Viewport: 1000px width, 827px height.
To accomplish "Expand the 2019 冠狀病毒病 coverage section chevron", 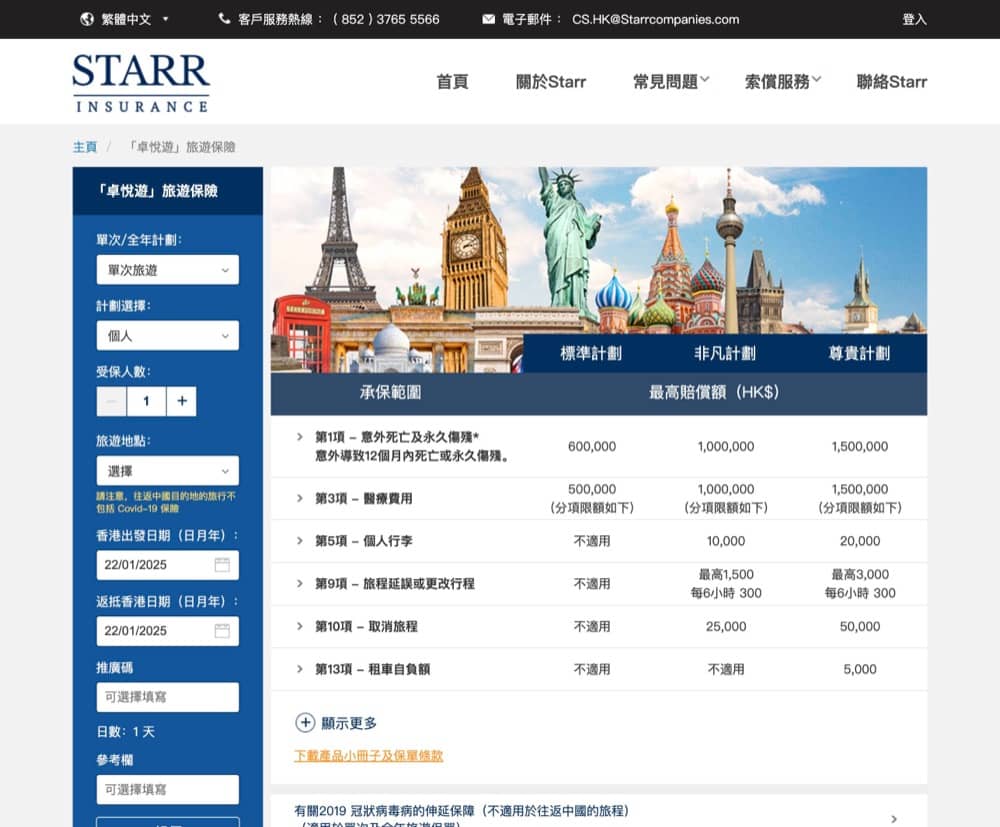I will [x=894, y=819].
